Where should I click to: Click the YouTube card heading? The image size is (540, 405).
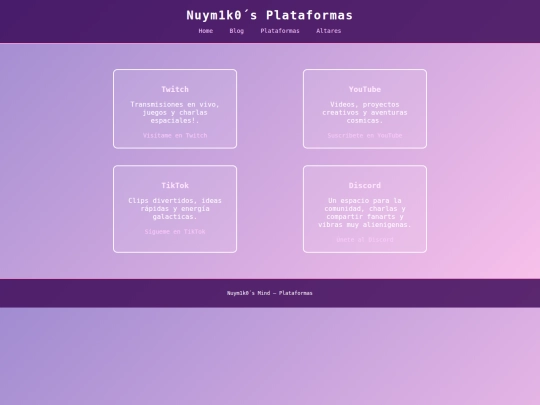click(365, 89)
